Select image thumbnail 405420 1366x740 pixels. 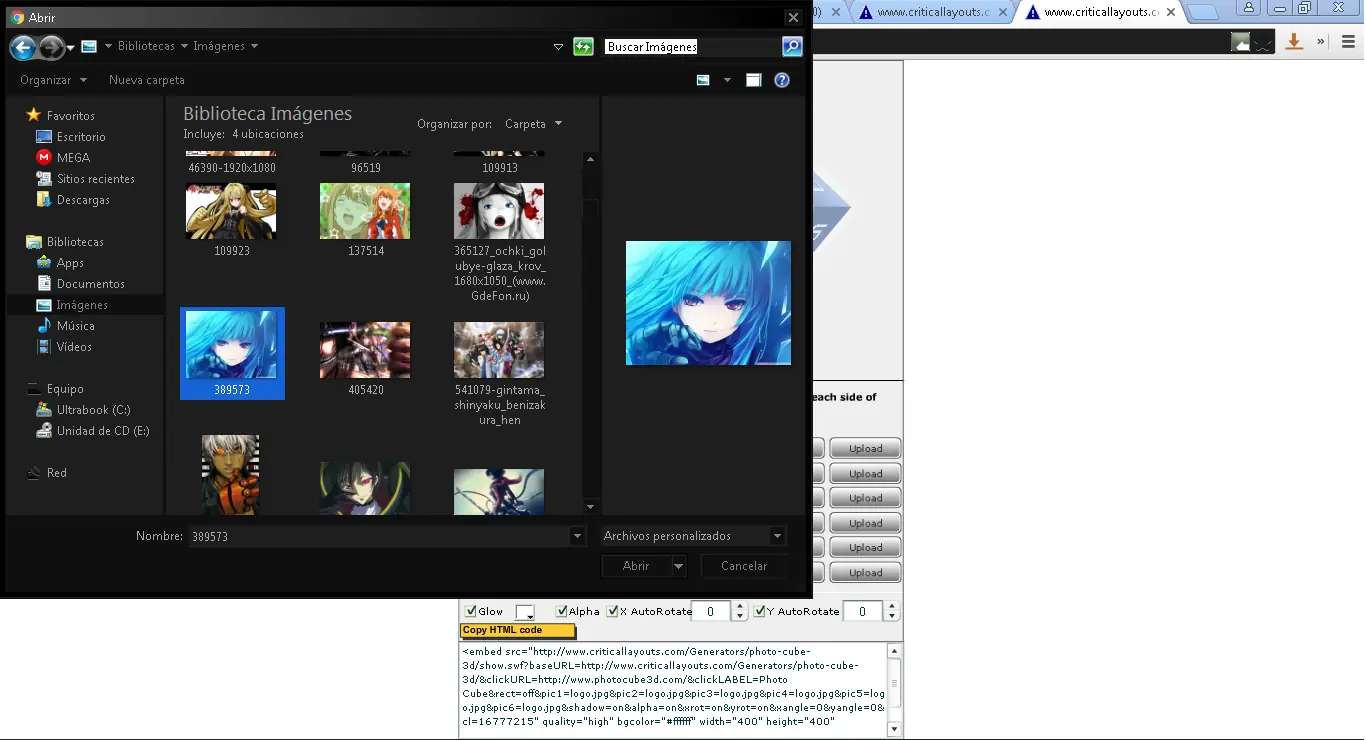coord(365,350)
